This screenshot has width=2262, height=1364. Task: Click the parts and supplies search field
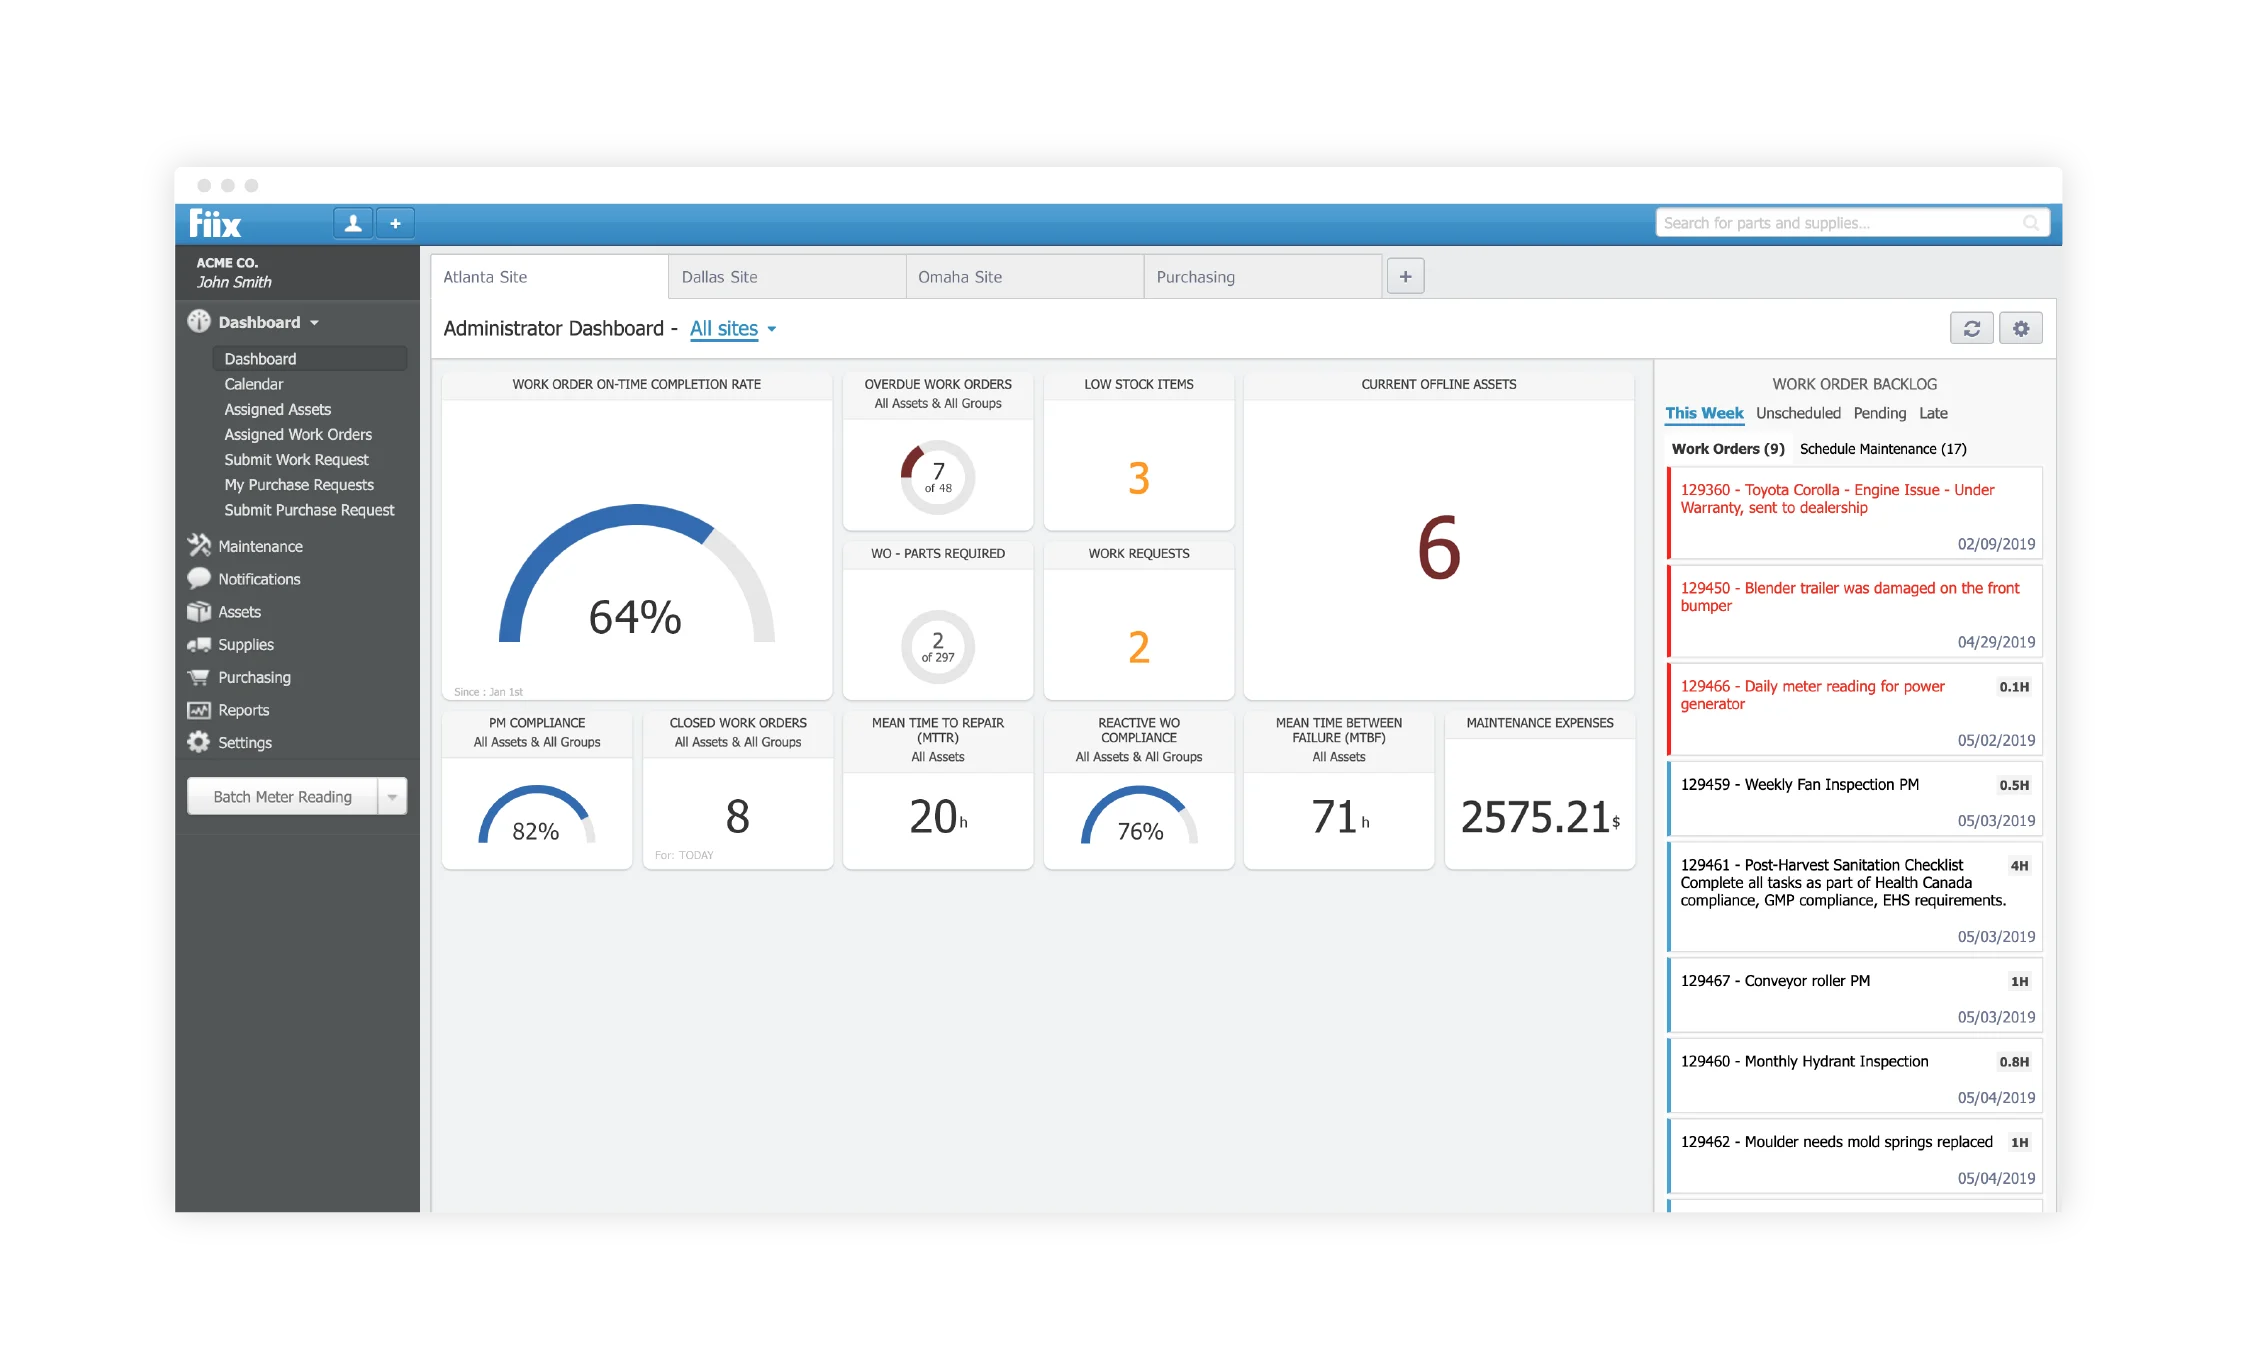click(x=1852, y=223)
